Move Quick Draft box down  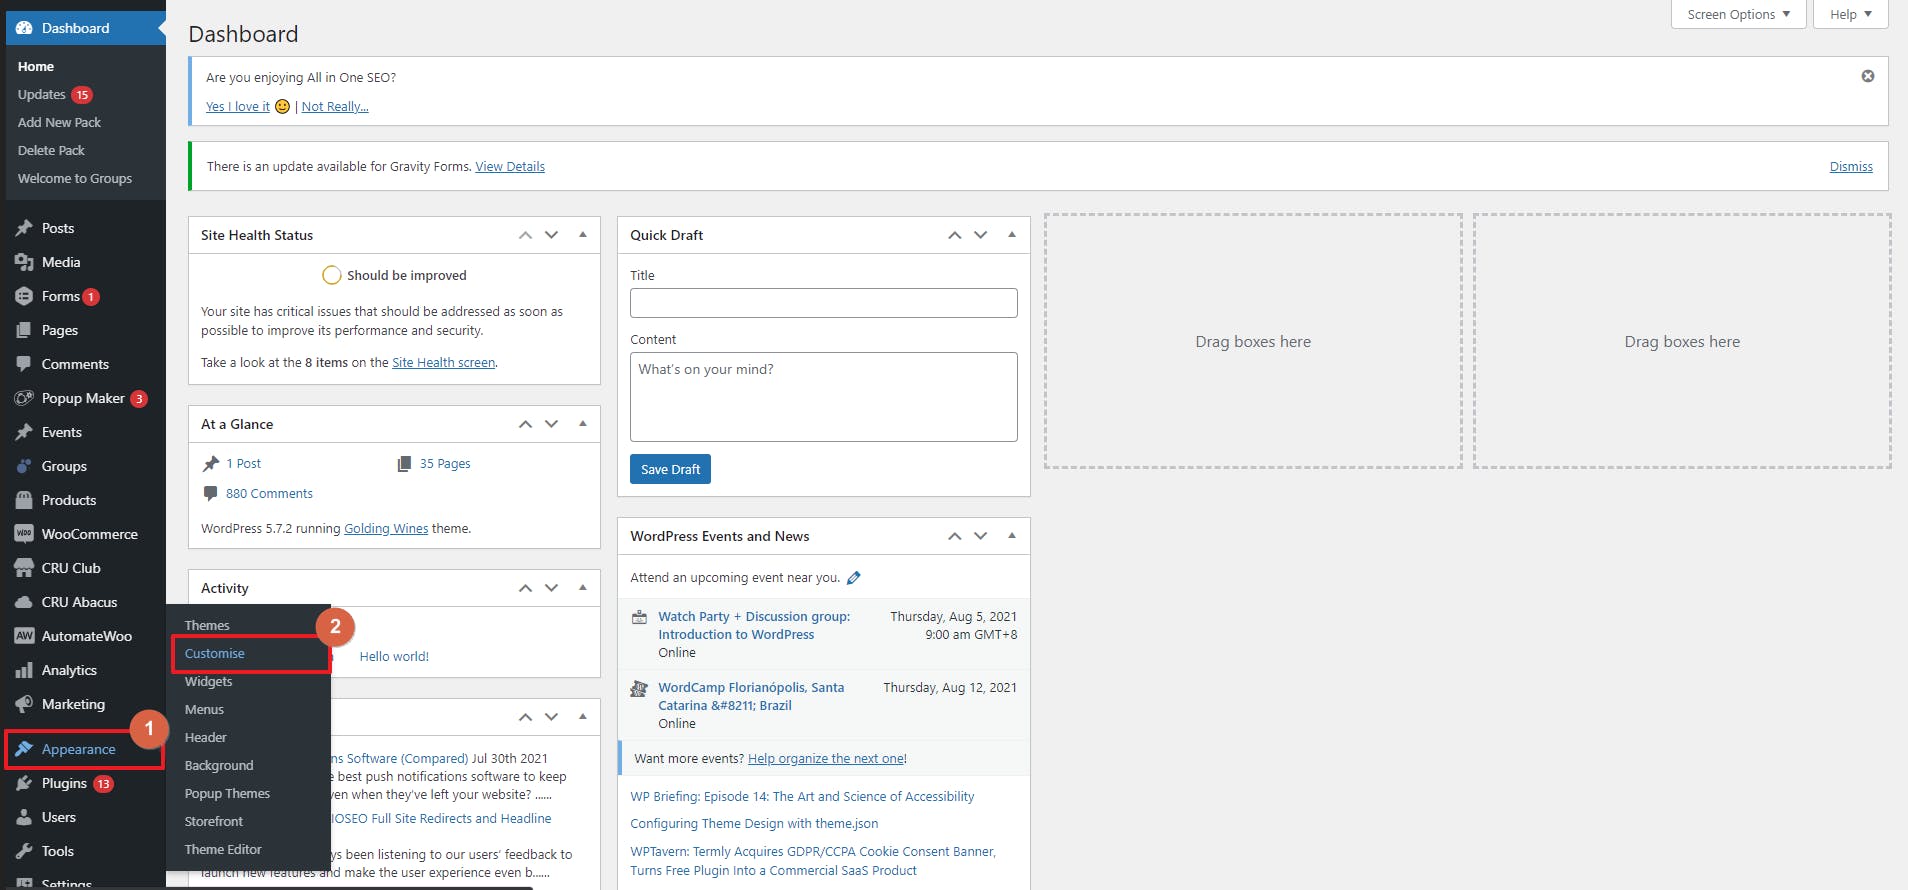[x=980, y=235]
